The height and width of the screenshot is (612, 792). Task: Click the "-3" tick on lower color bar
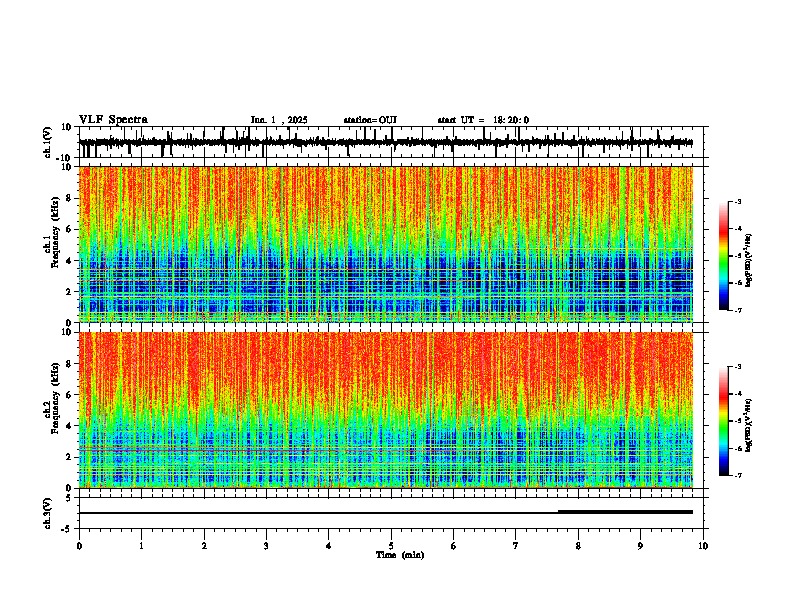coord(737,367)
